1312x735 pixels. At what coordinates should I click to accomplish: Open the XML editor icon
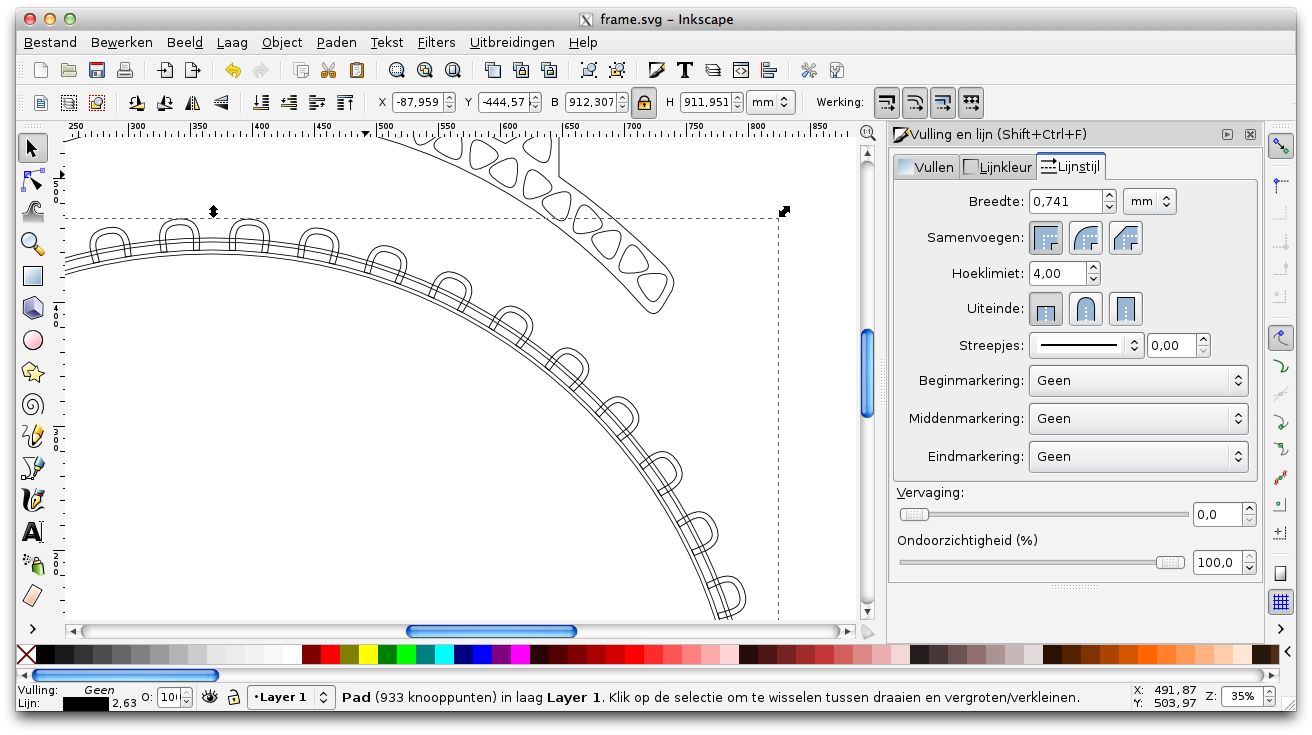pos(741,70)
